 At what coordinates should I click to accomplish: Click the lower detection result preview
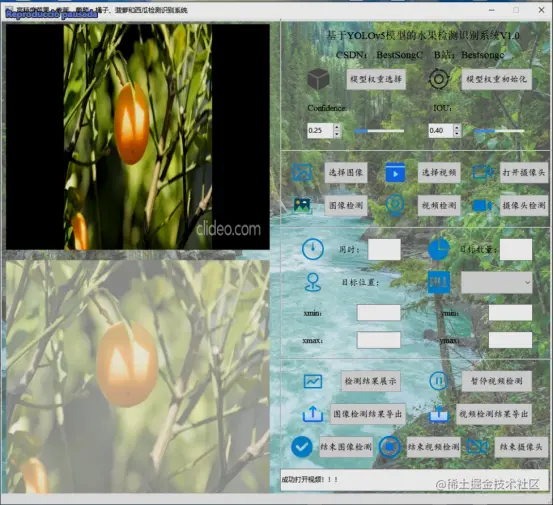[138, 377]
